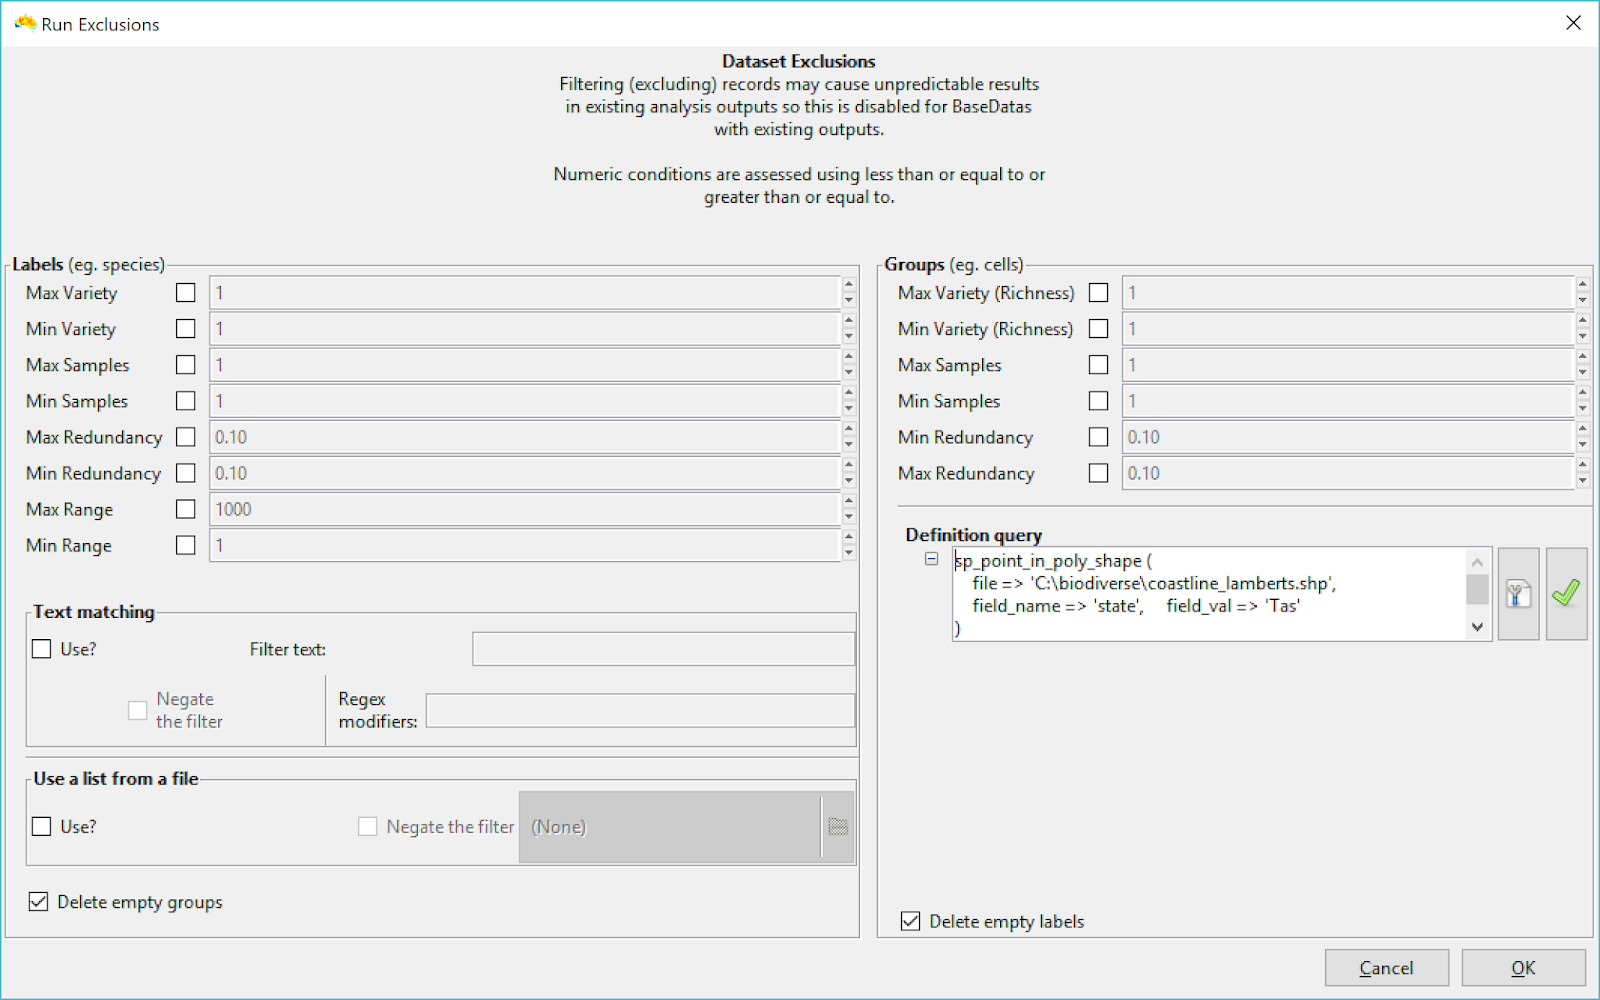
Task: Open the definition query editor icon
Action: coord(1518,593)
